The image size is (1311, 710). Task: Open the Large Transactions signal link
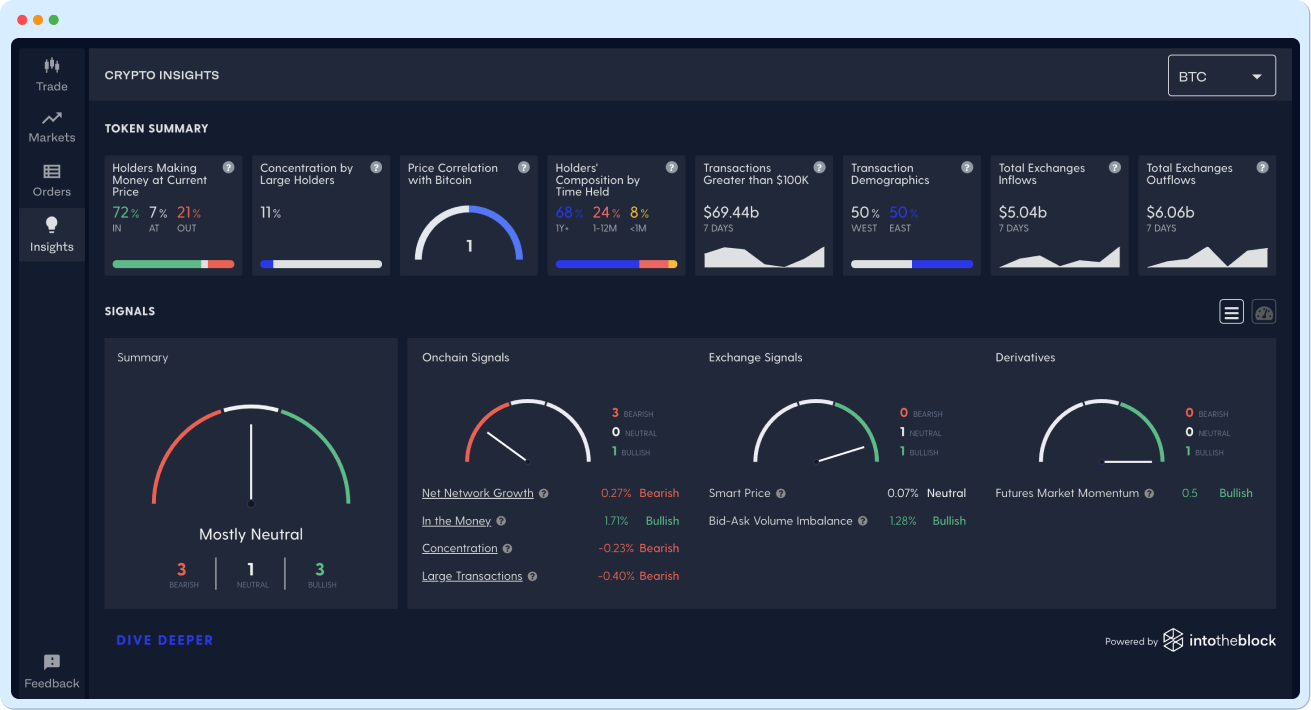coord(472,576)
